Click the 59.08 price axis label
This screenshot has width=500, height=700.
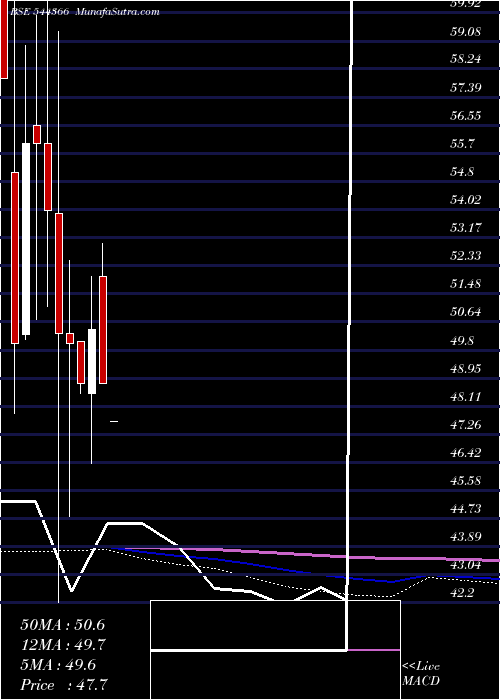(x=466, y=32)
